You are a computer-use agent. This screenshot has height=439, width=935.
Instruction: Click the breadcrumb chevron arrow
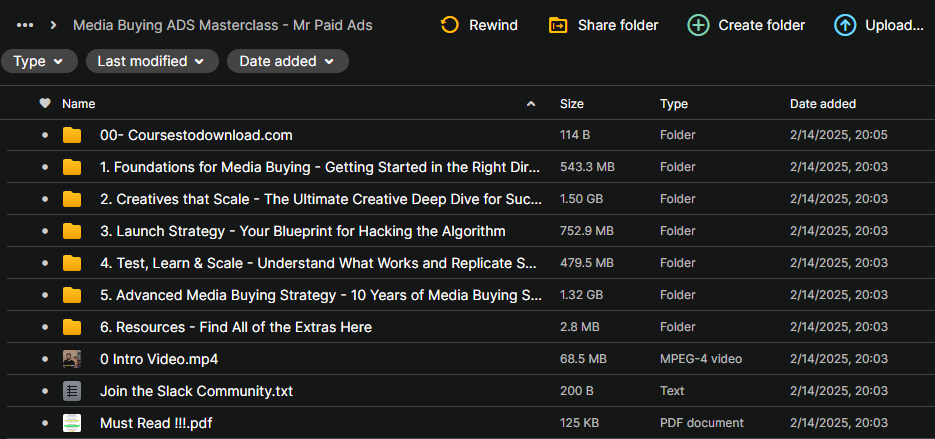54,26
